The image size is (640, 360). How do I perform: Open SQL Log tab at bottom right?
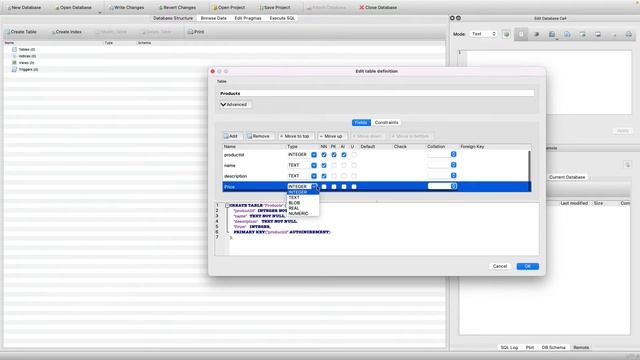click(x=509, y=347)
